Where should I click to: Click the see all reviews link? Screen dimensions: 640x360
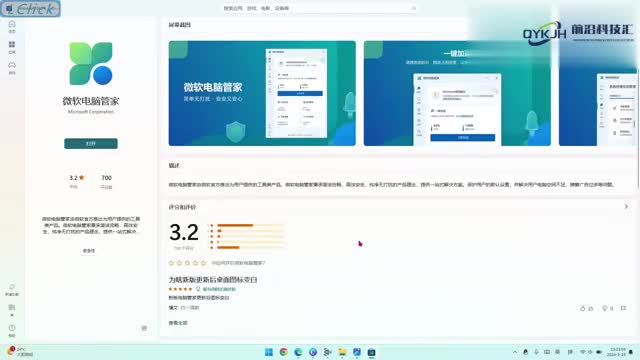(x=178, y=323)
